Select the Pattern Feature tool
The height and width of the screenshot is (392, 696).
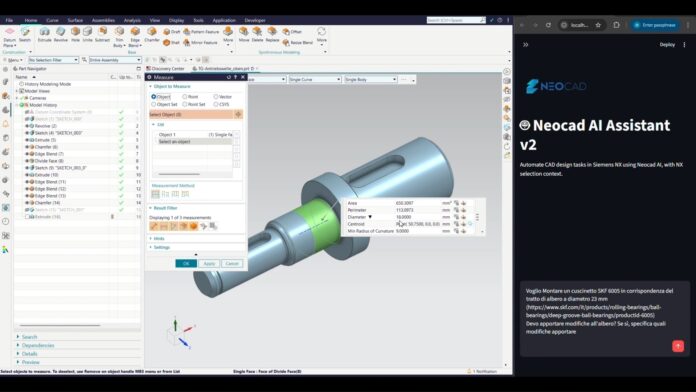201,32
